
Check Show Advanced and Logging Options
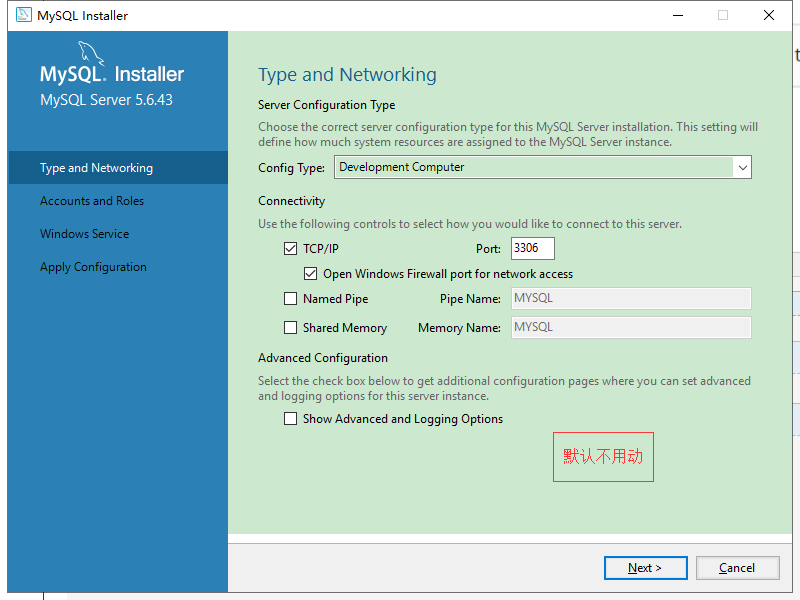(x=290, y=419)
